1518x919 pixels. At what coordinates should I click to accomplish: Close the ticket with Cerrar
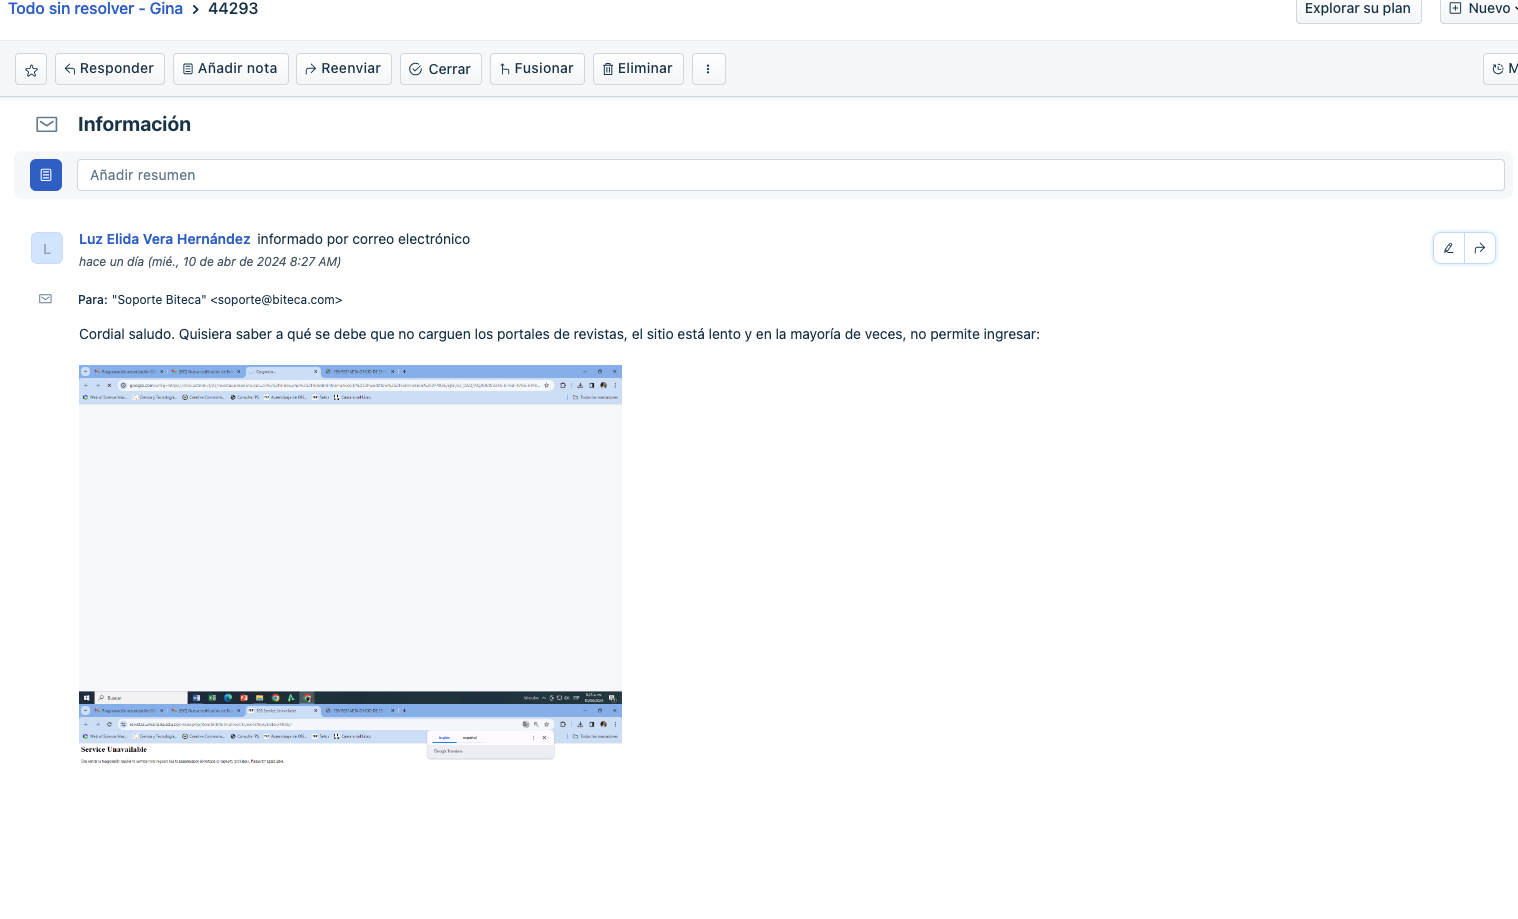[x=440, y=69]
